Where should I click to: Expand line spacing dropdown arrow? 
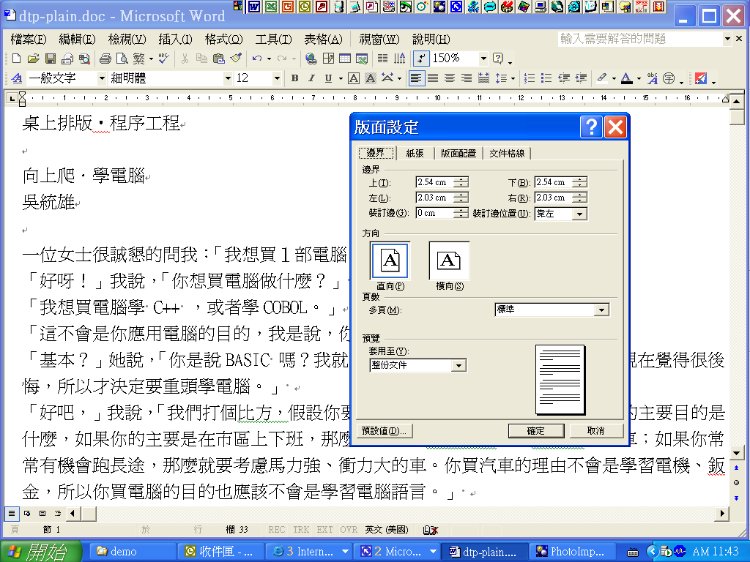pyautogui.click(x=513, y=78)
